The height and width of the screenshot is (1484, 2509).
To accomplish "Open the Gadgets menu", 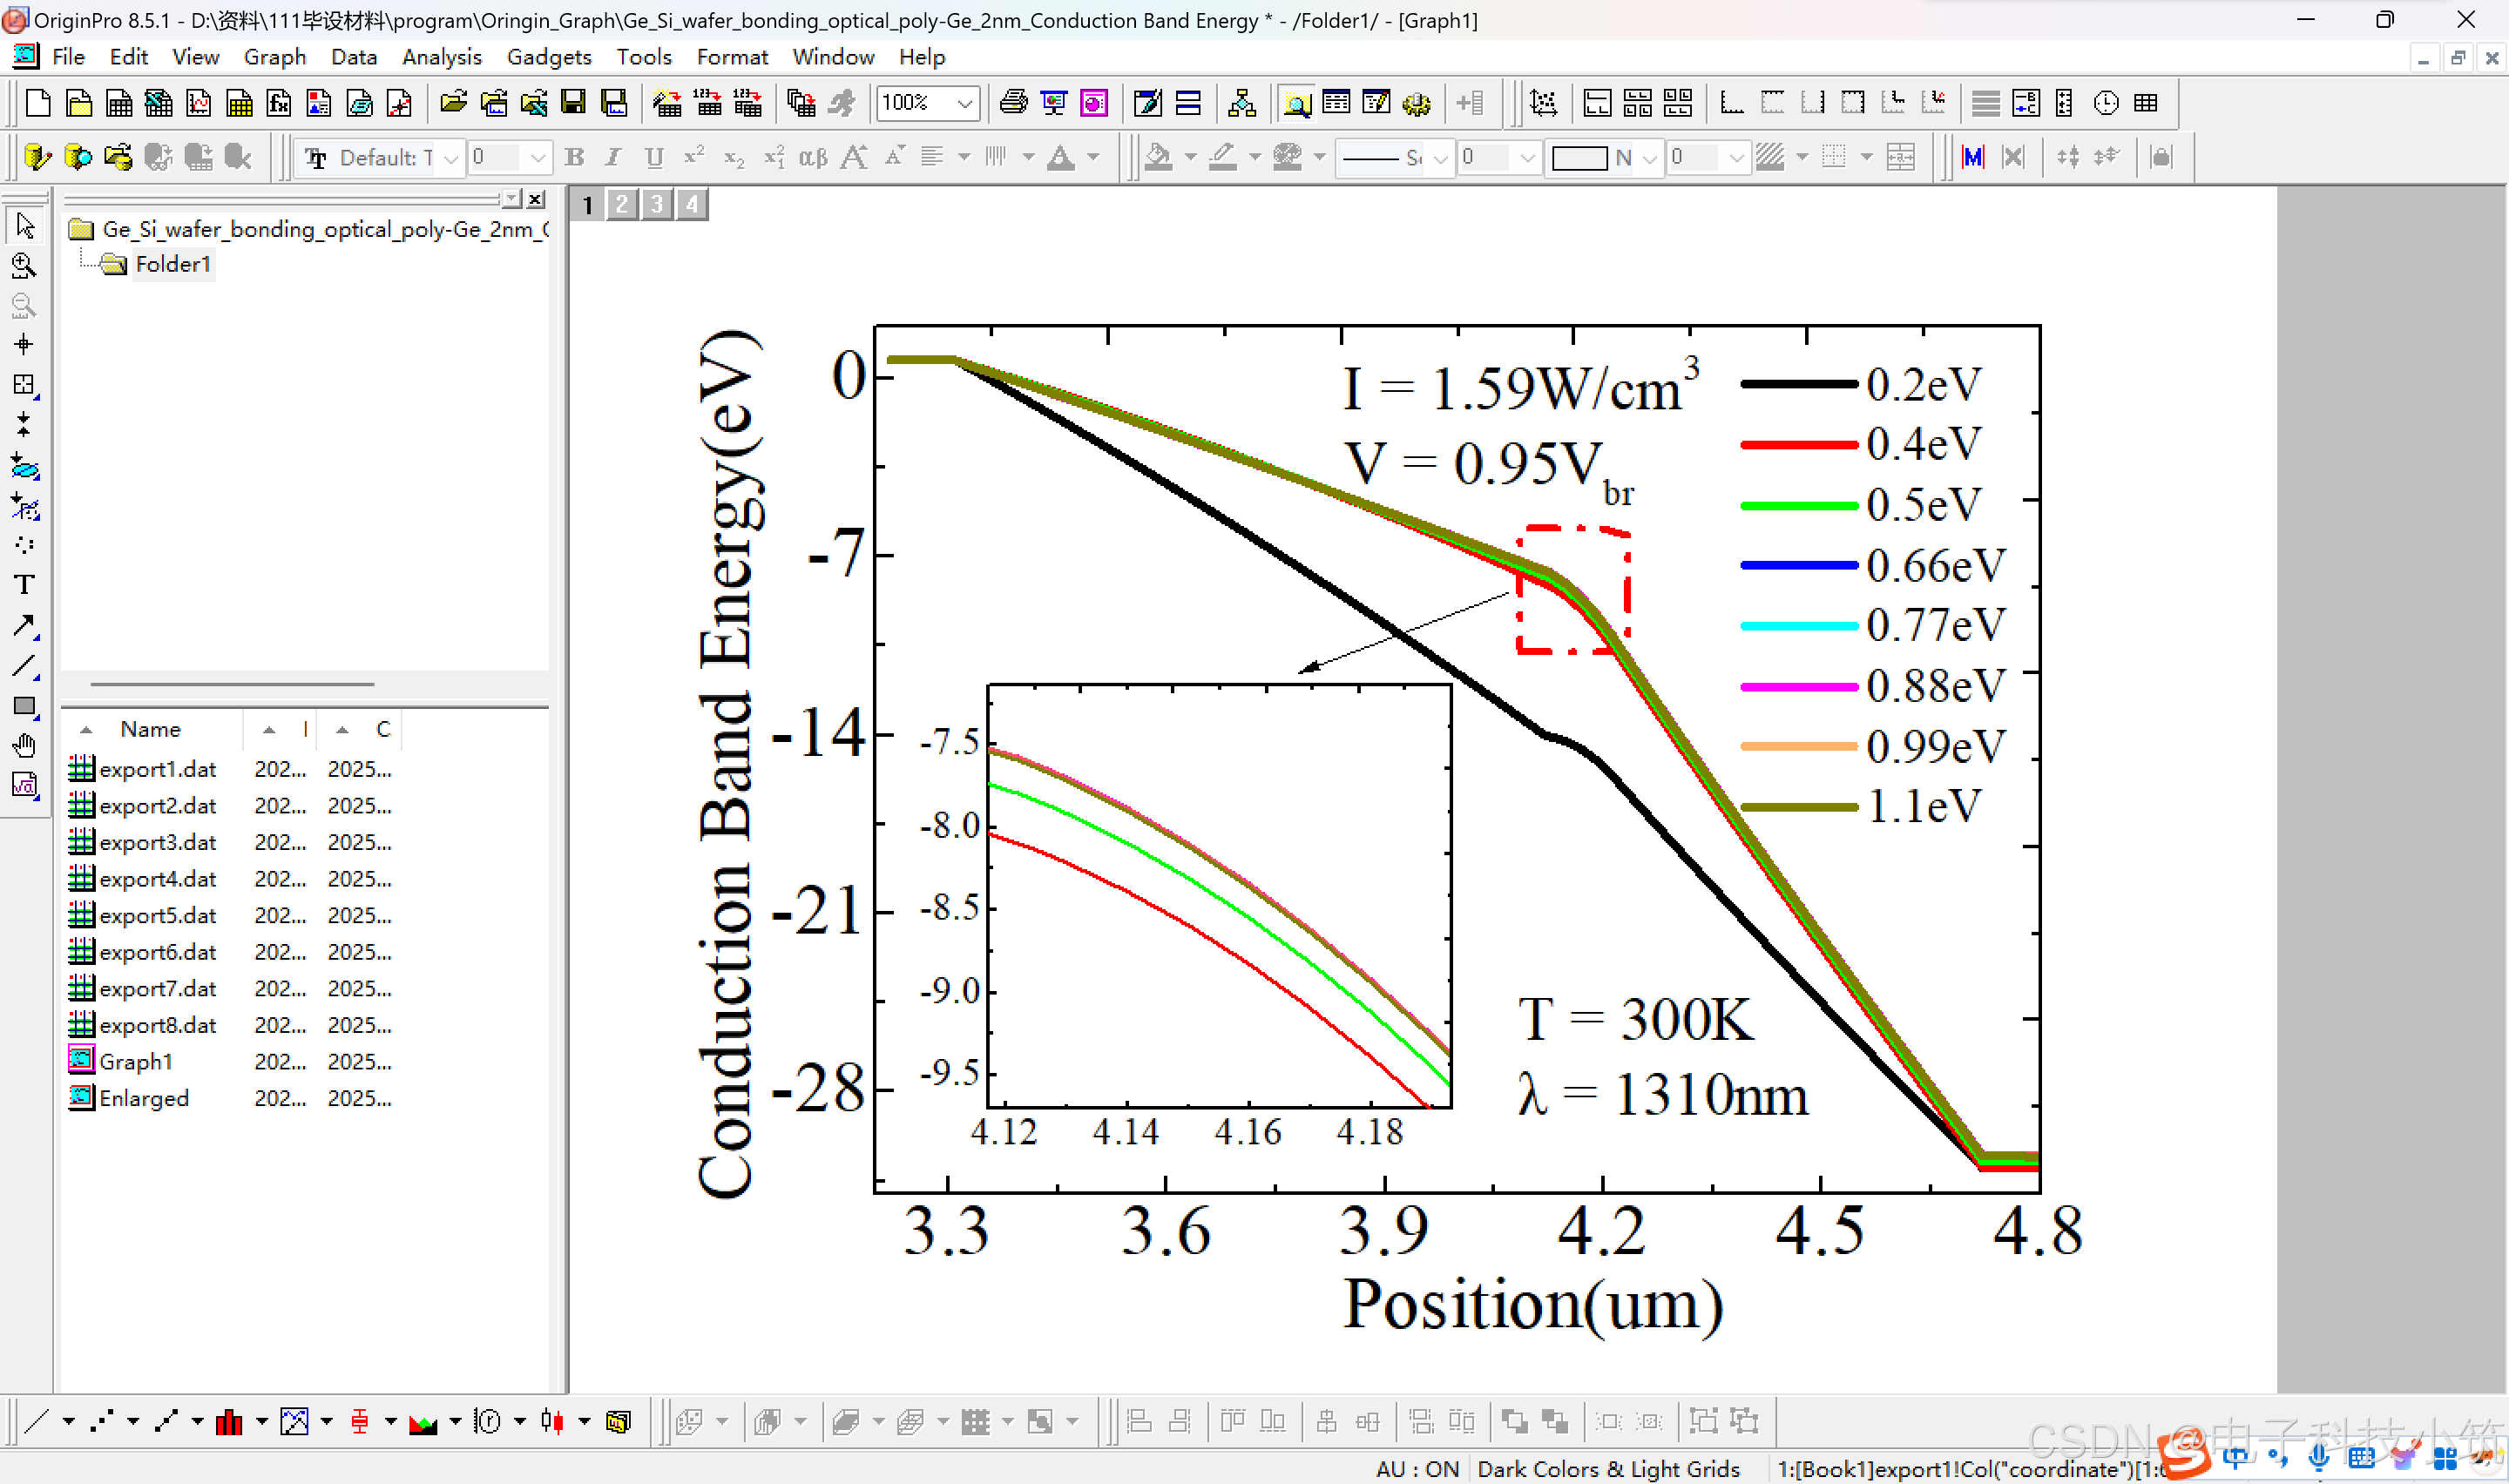I will tap(548, 57).
